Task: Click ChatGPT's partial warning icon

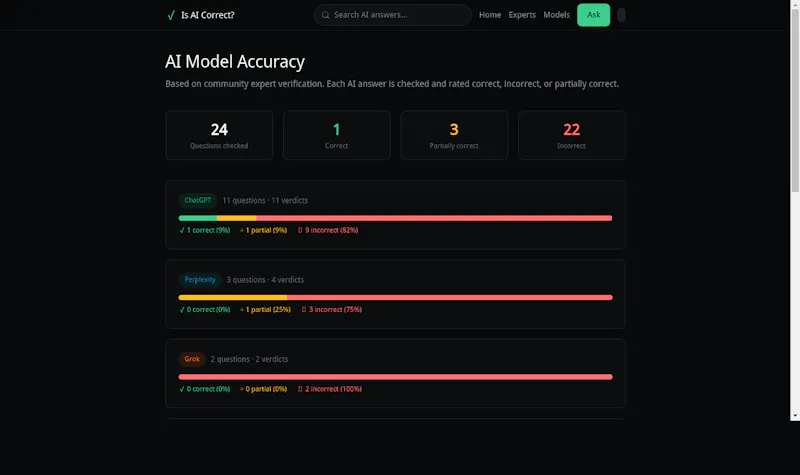Action: (242, 231)
